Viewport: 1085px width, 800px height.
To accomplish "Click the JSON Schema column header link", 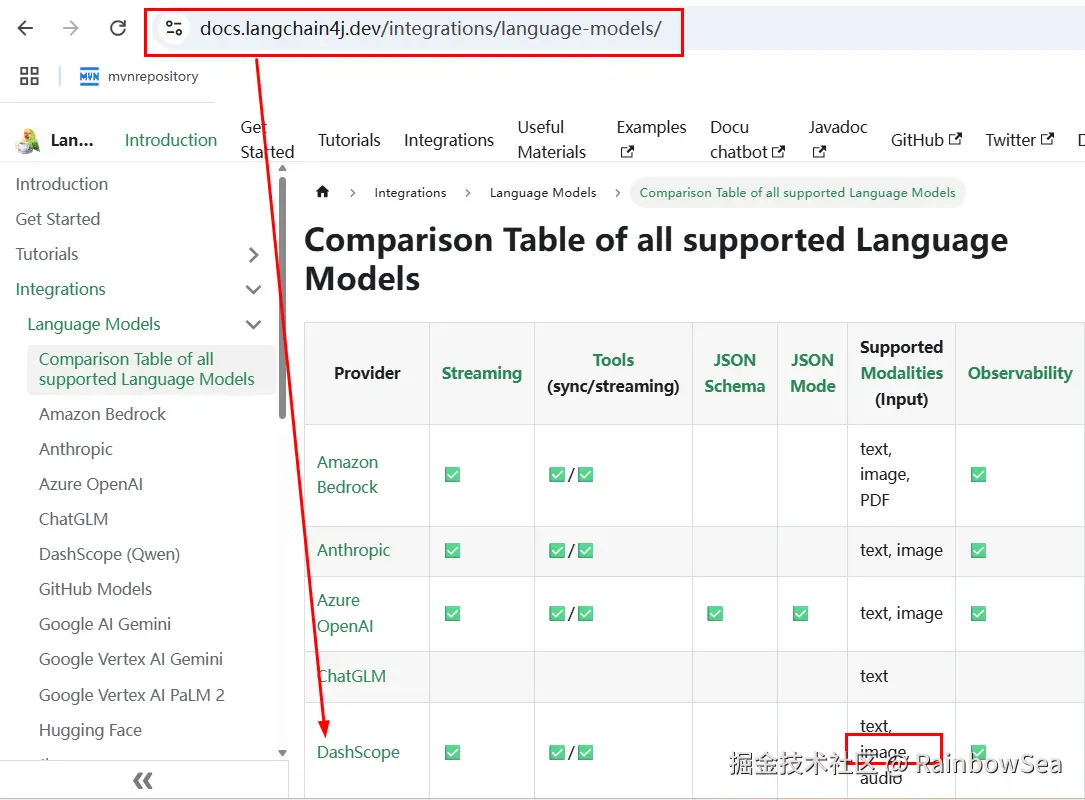I will tap(735, 374).
